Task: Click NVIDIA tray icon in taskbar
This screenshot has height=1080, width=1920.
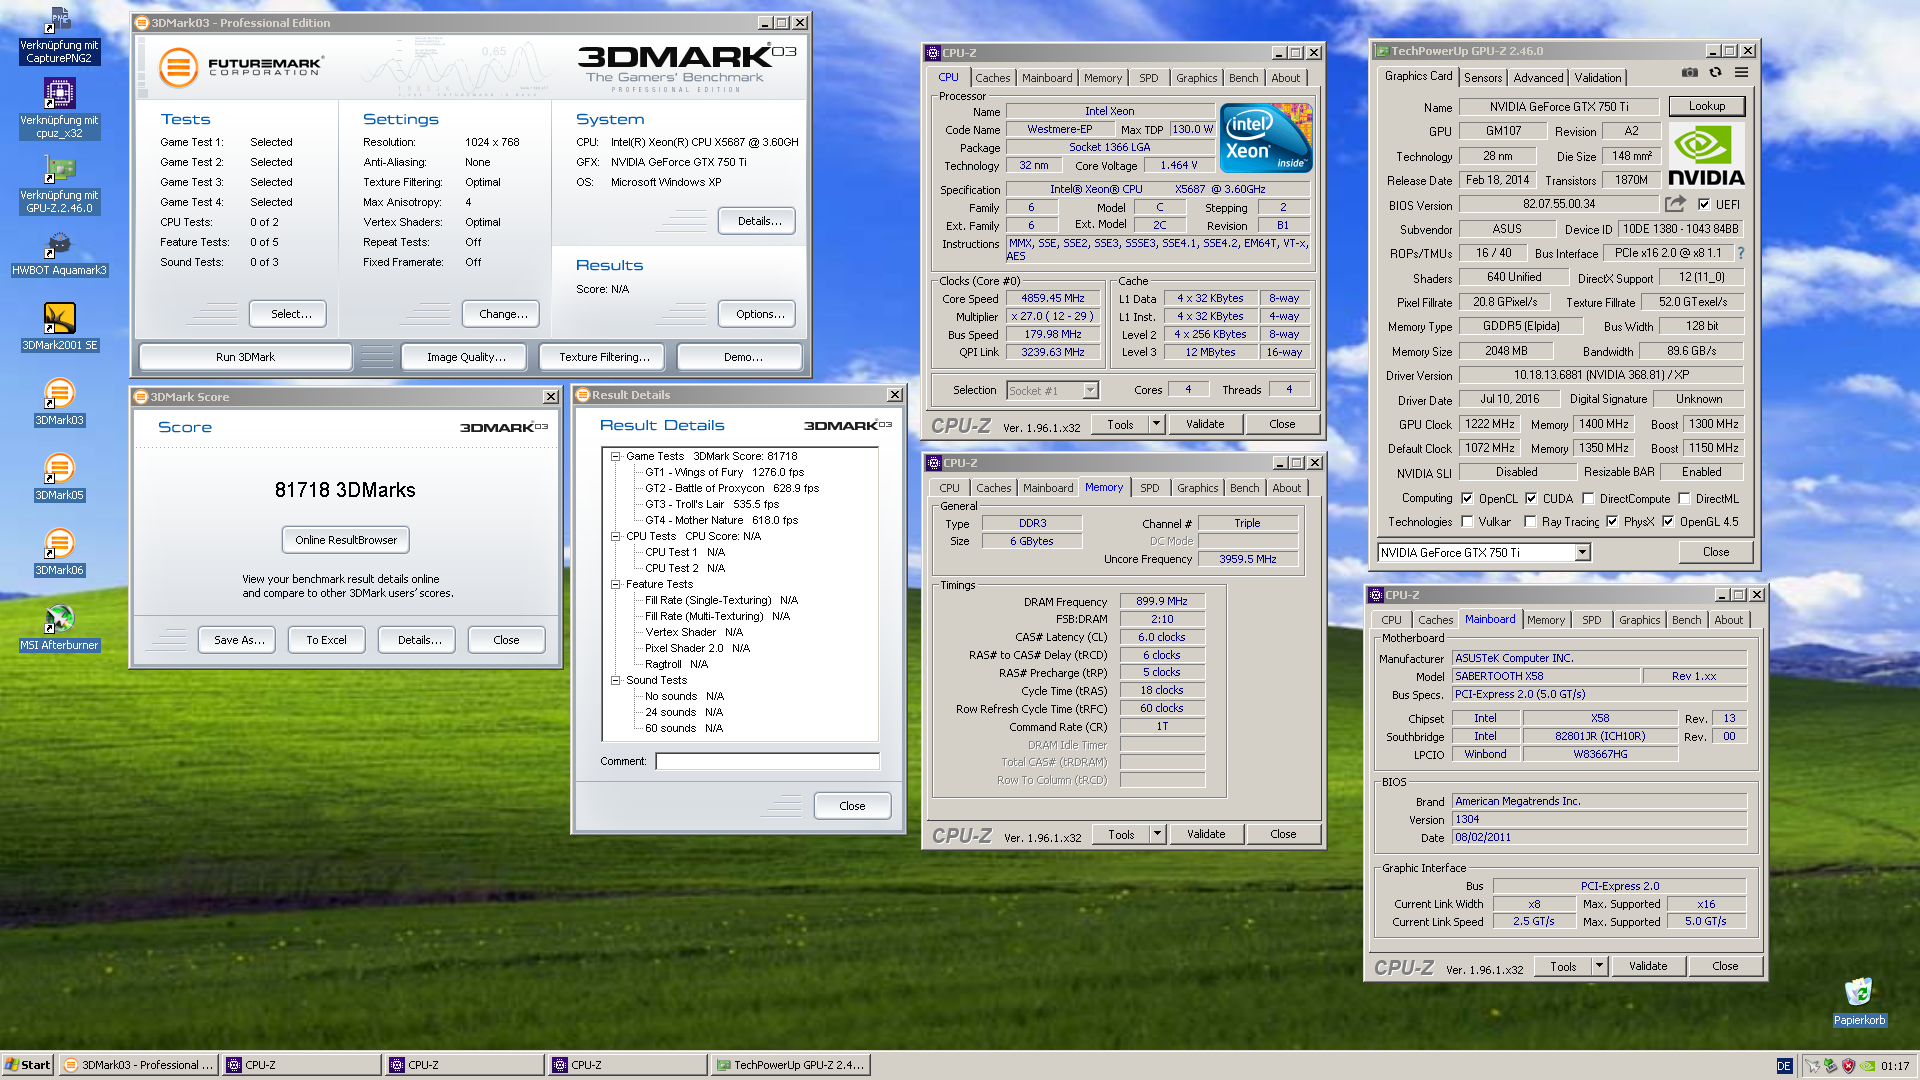Action: [1867, 1065]
